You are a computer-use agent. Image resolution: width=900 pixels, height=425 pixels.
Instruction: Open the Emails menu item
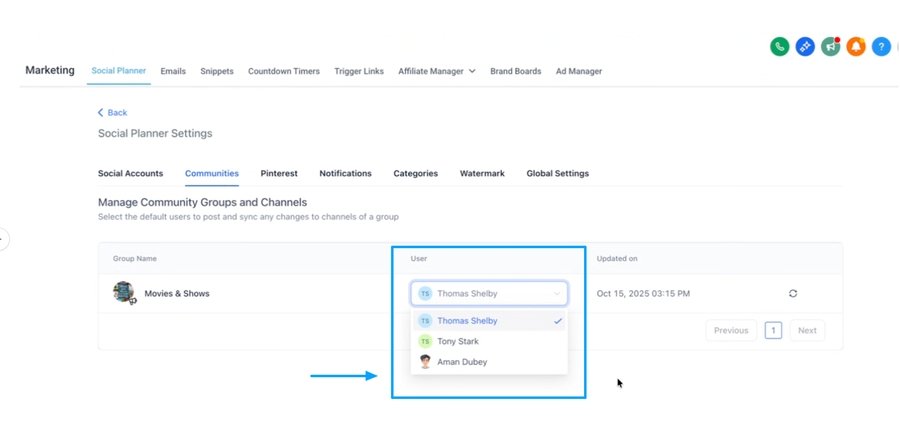(x=173, y=72)
